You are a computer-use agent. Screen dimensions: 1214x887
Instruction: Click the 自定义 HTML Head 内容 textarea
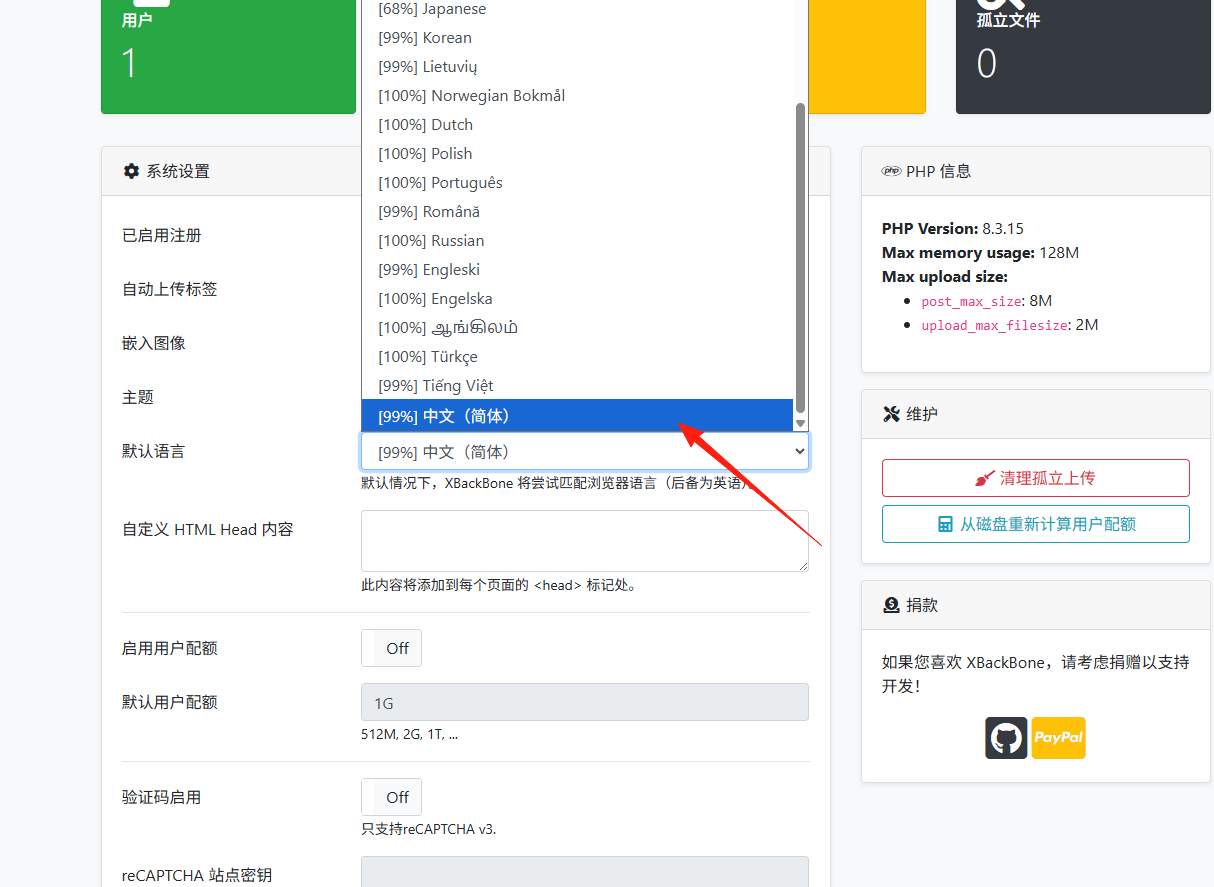point(585,541)
